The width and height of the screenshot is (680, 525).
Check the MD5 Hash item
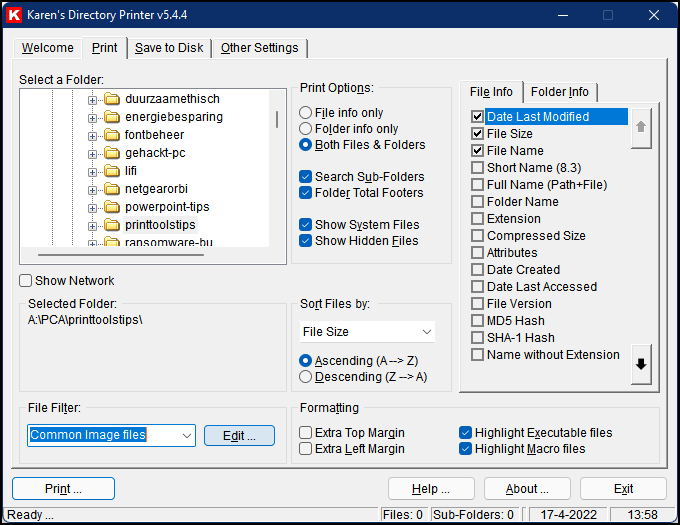point(477,321)
